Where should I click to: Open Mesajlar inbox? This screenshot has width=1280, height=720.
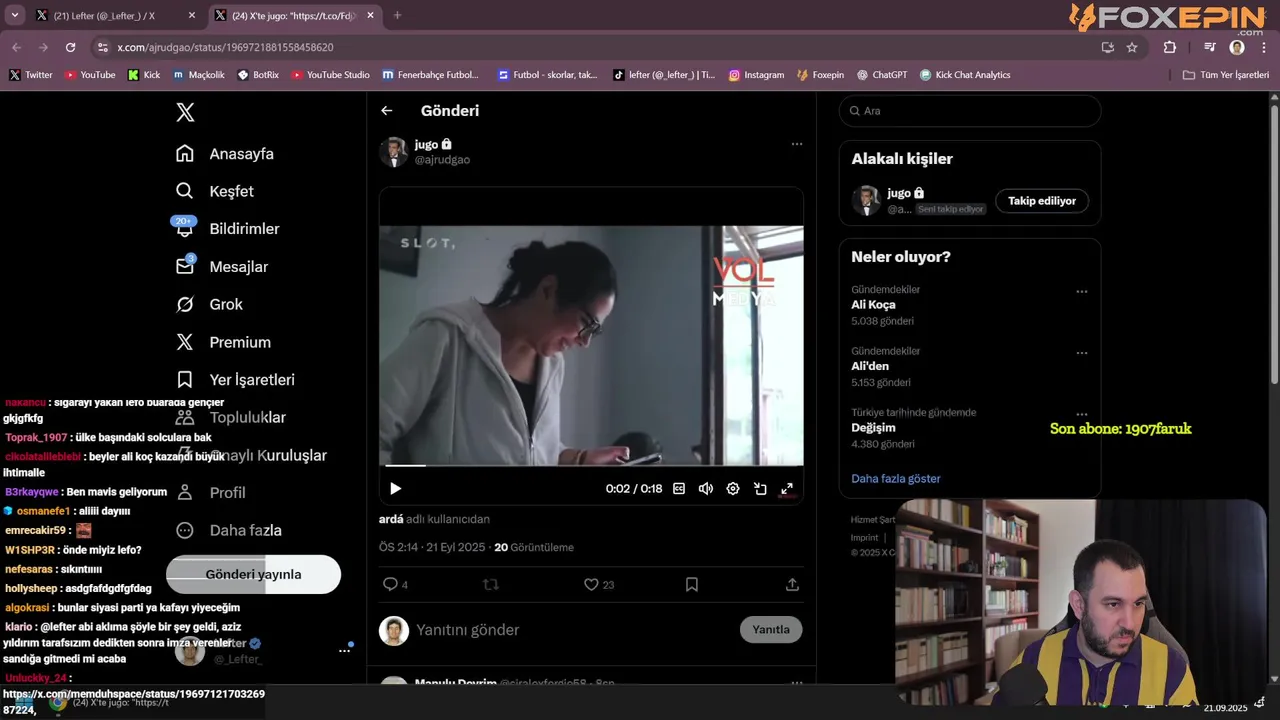[x=222, y=267]
